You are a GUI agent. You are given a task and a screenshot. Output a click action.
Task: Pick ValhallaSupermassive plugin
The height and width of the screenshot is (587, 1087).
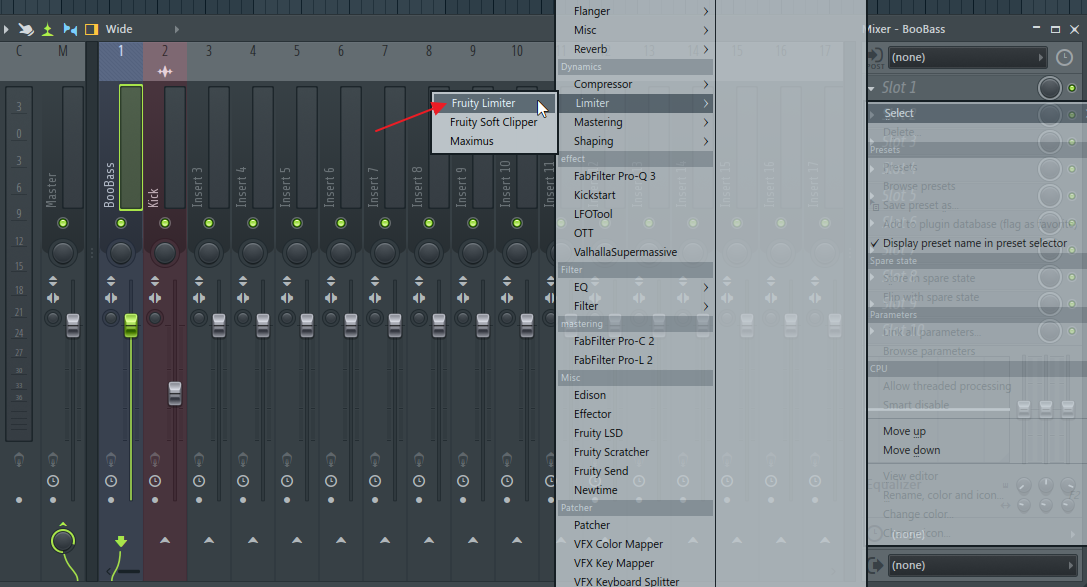pyautogui.click(x=636, y=252)
